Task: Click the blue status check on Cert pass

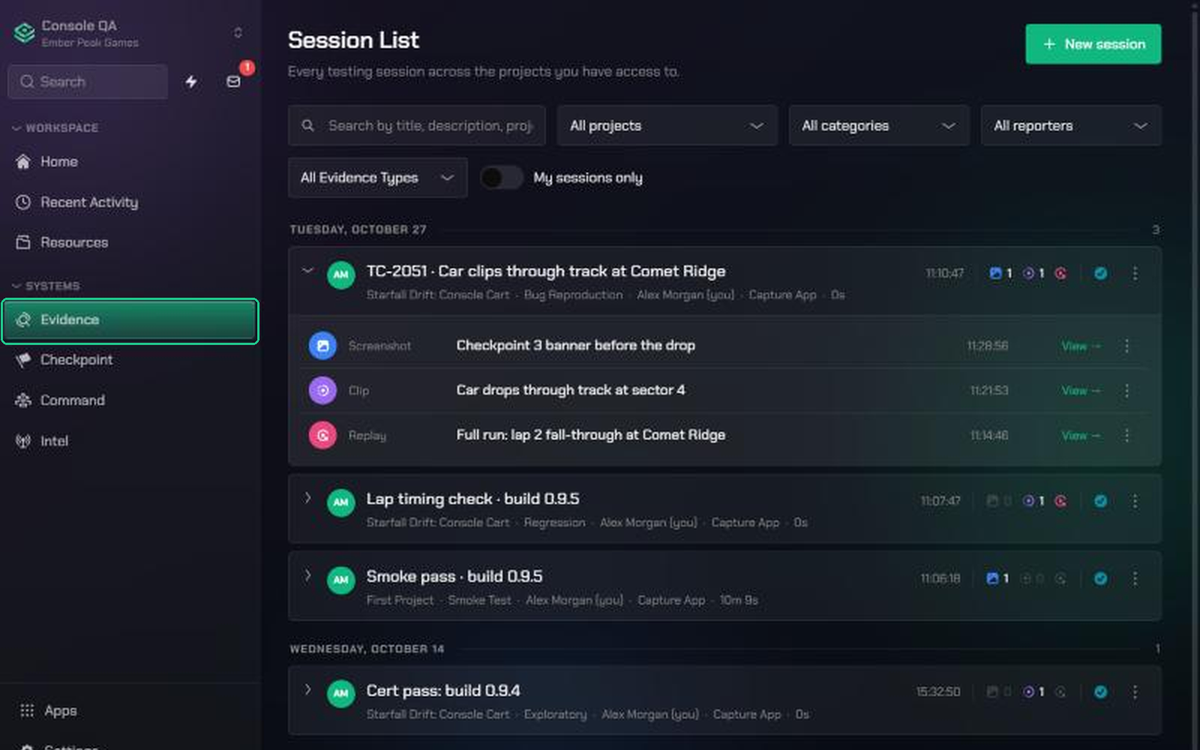Action: tap(1100, 692)
